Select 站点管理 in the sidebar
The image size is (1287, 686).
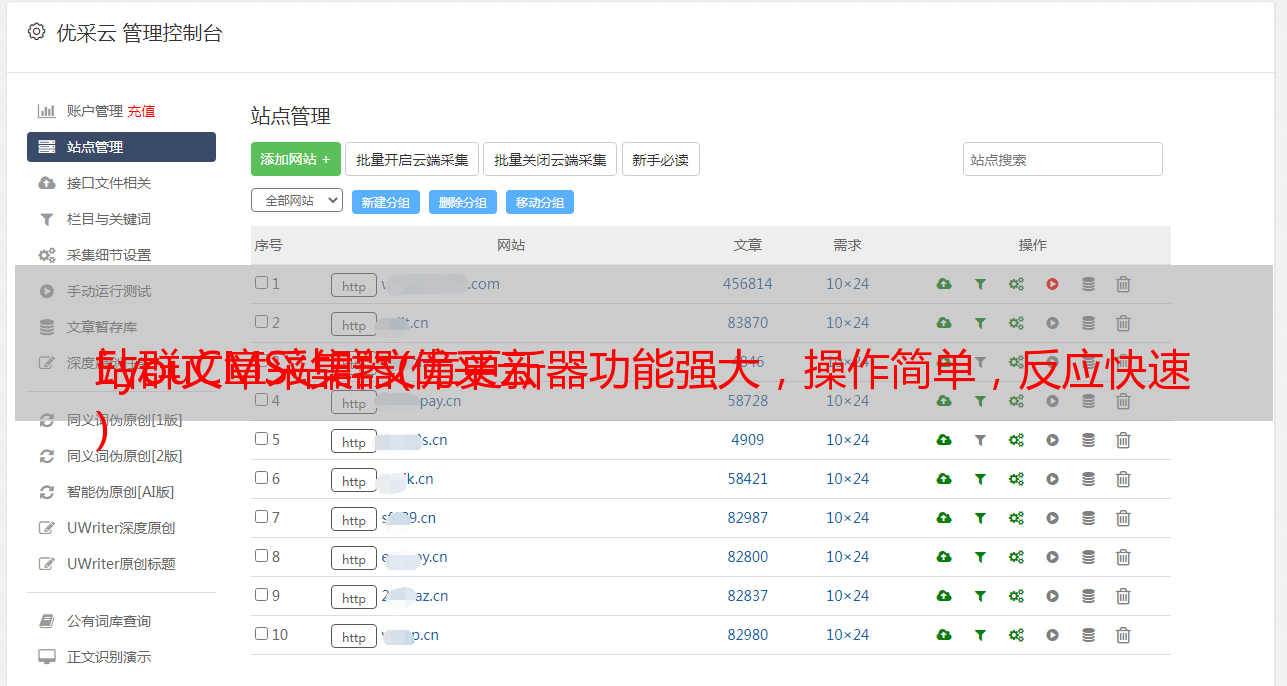(x=121, y=147)
